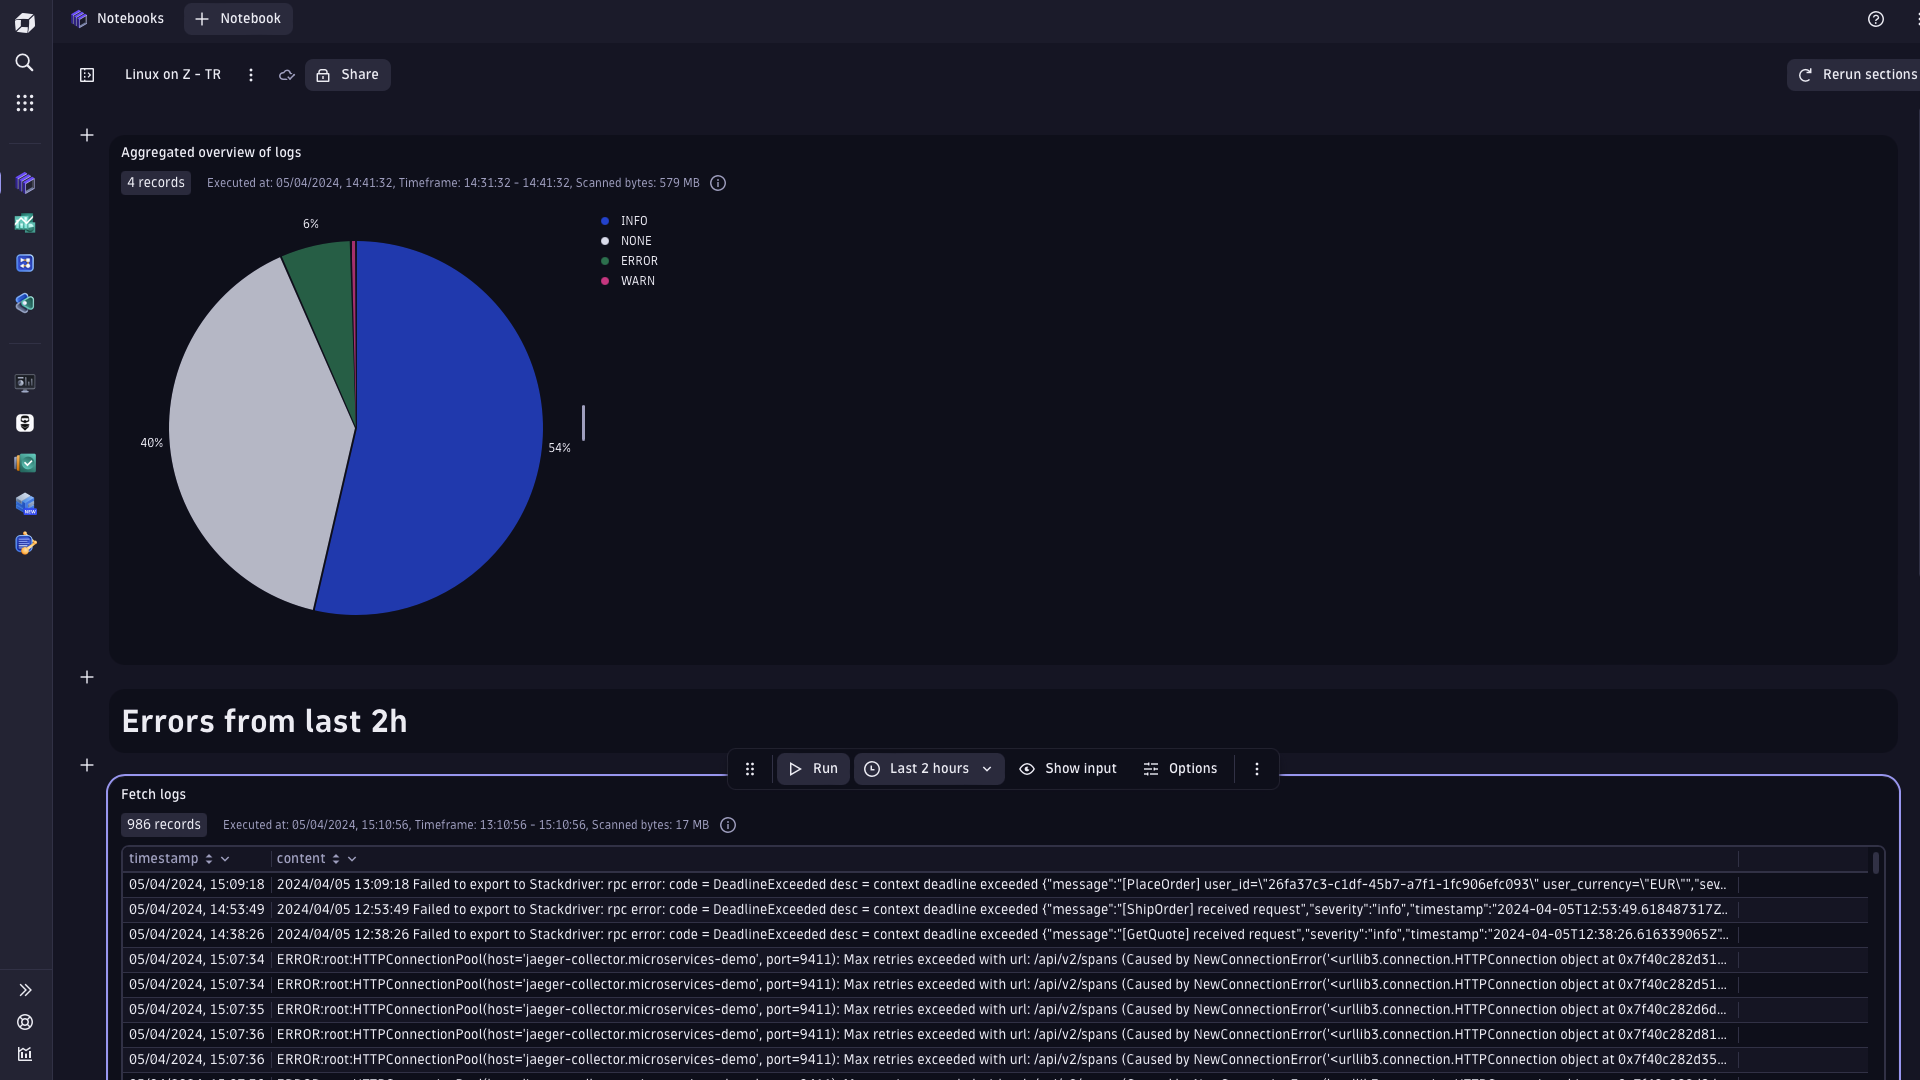Click the Dynatrace logo at top left
1920x1080 pixels.
click(x=24, y=21)
